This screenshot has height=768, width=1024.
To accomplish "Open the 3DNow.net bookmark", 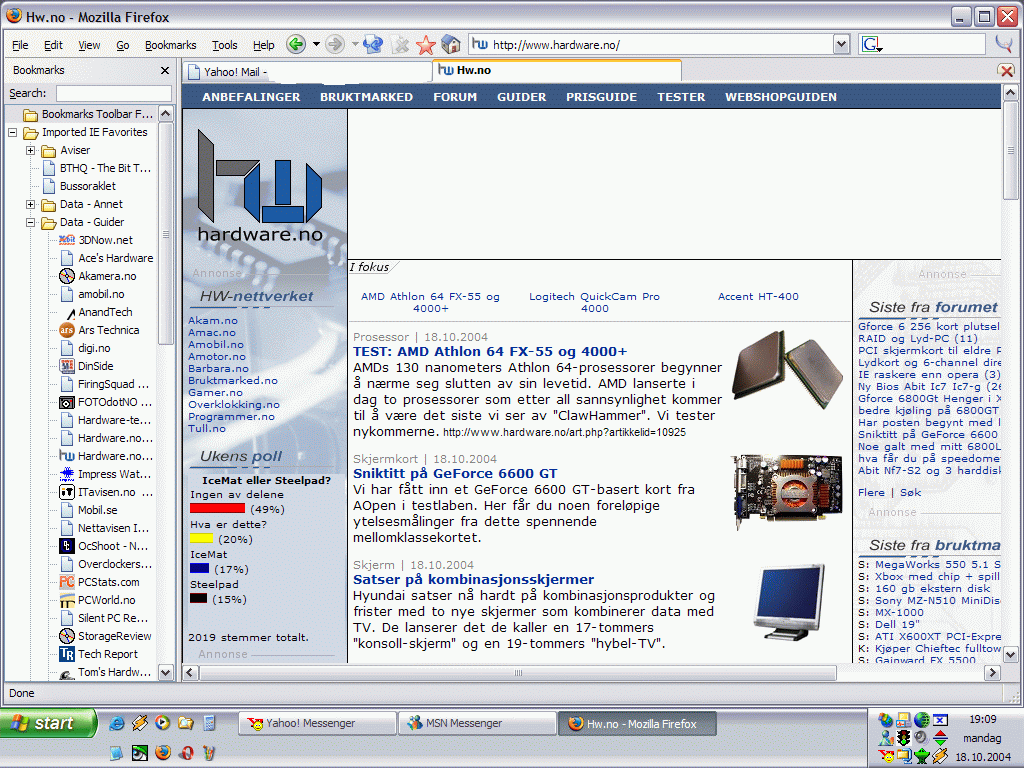I will point(105,240).
